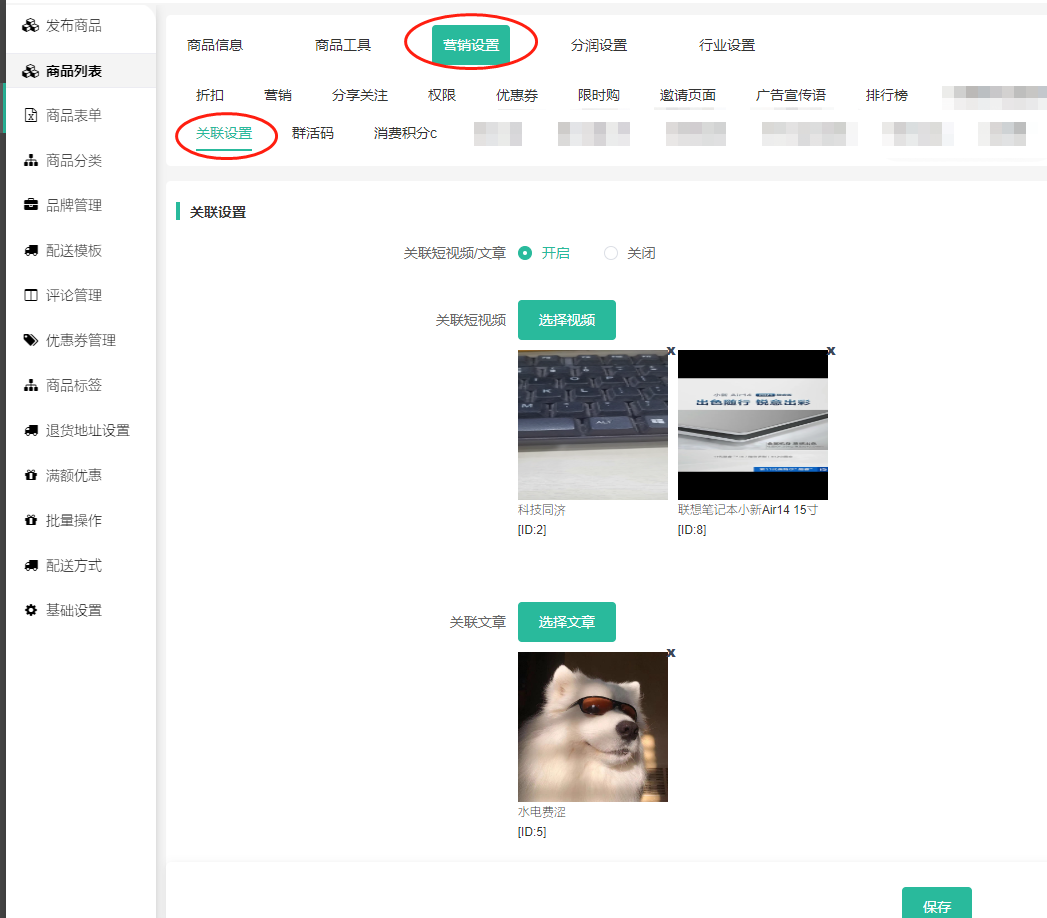The height and width of the screenshot is (918, 1047).
Task: Click the 批量操作 gift icon
Action: pos(31,520)
